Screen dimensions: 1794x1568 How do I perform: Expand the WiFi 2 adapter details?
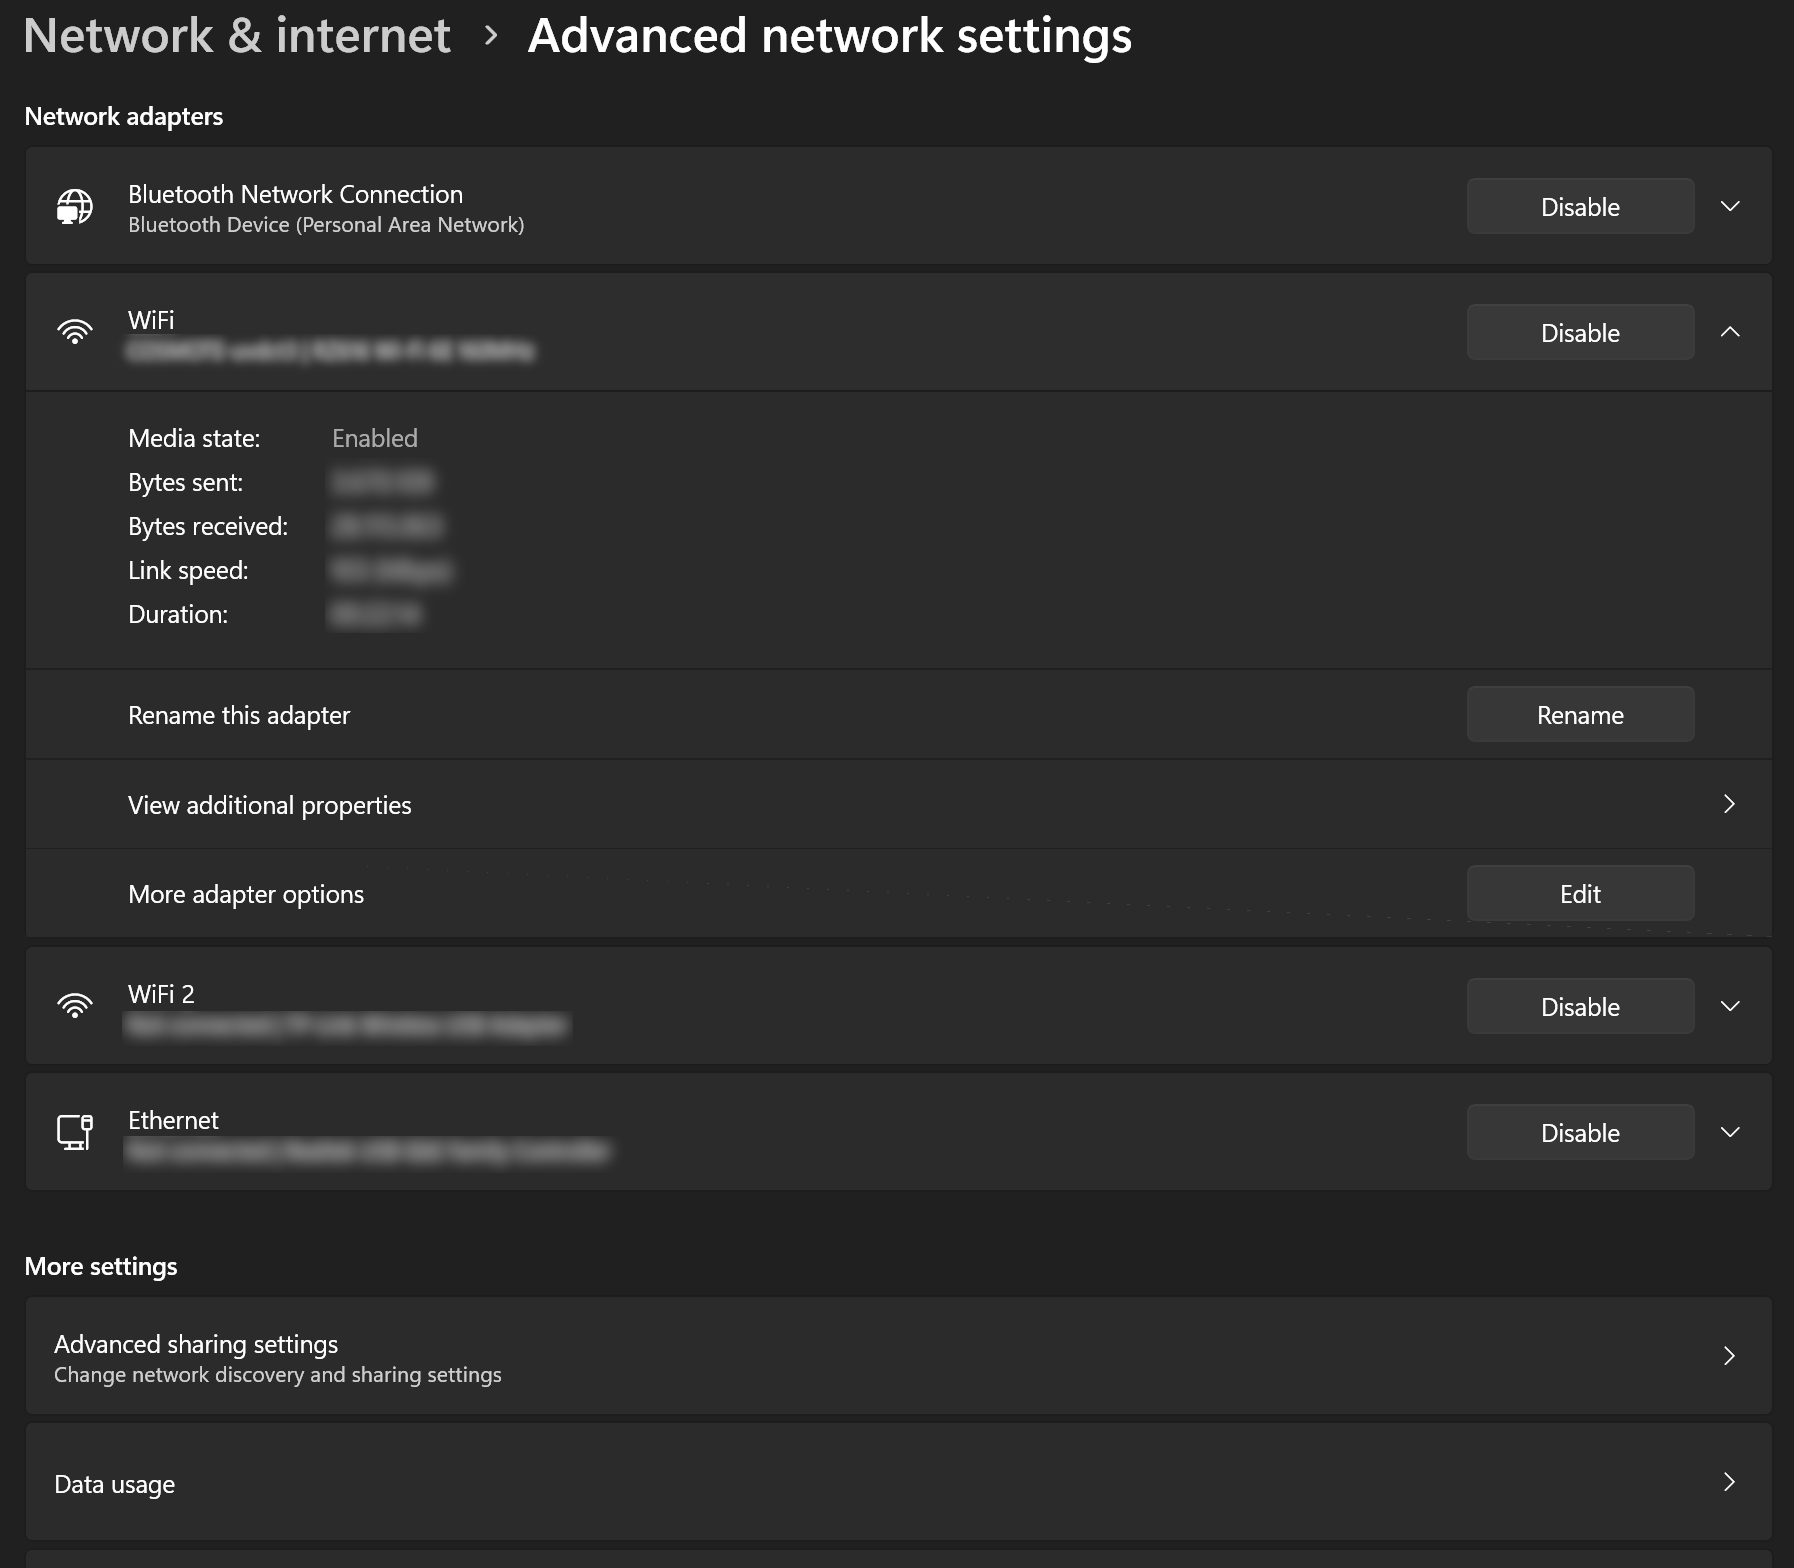pos(1730,1006)
